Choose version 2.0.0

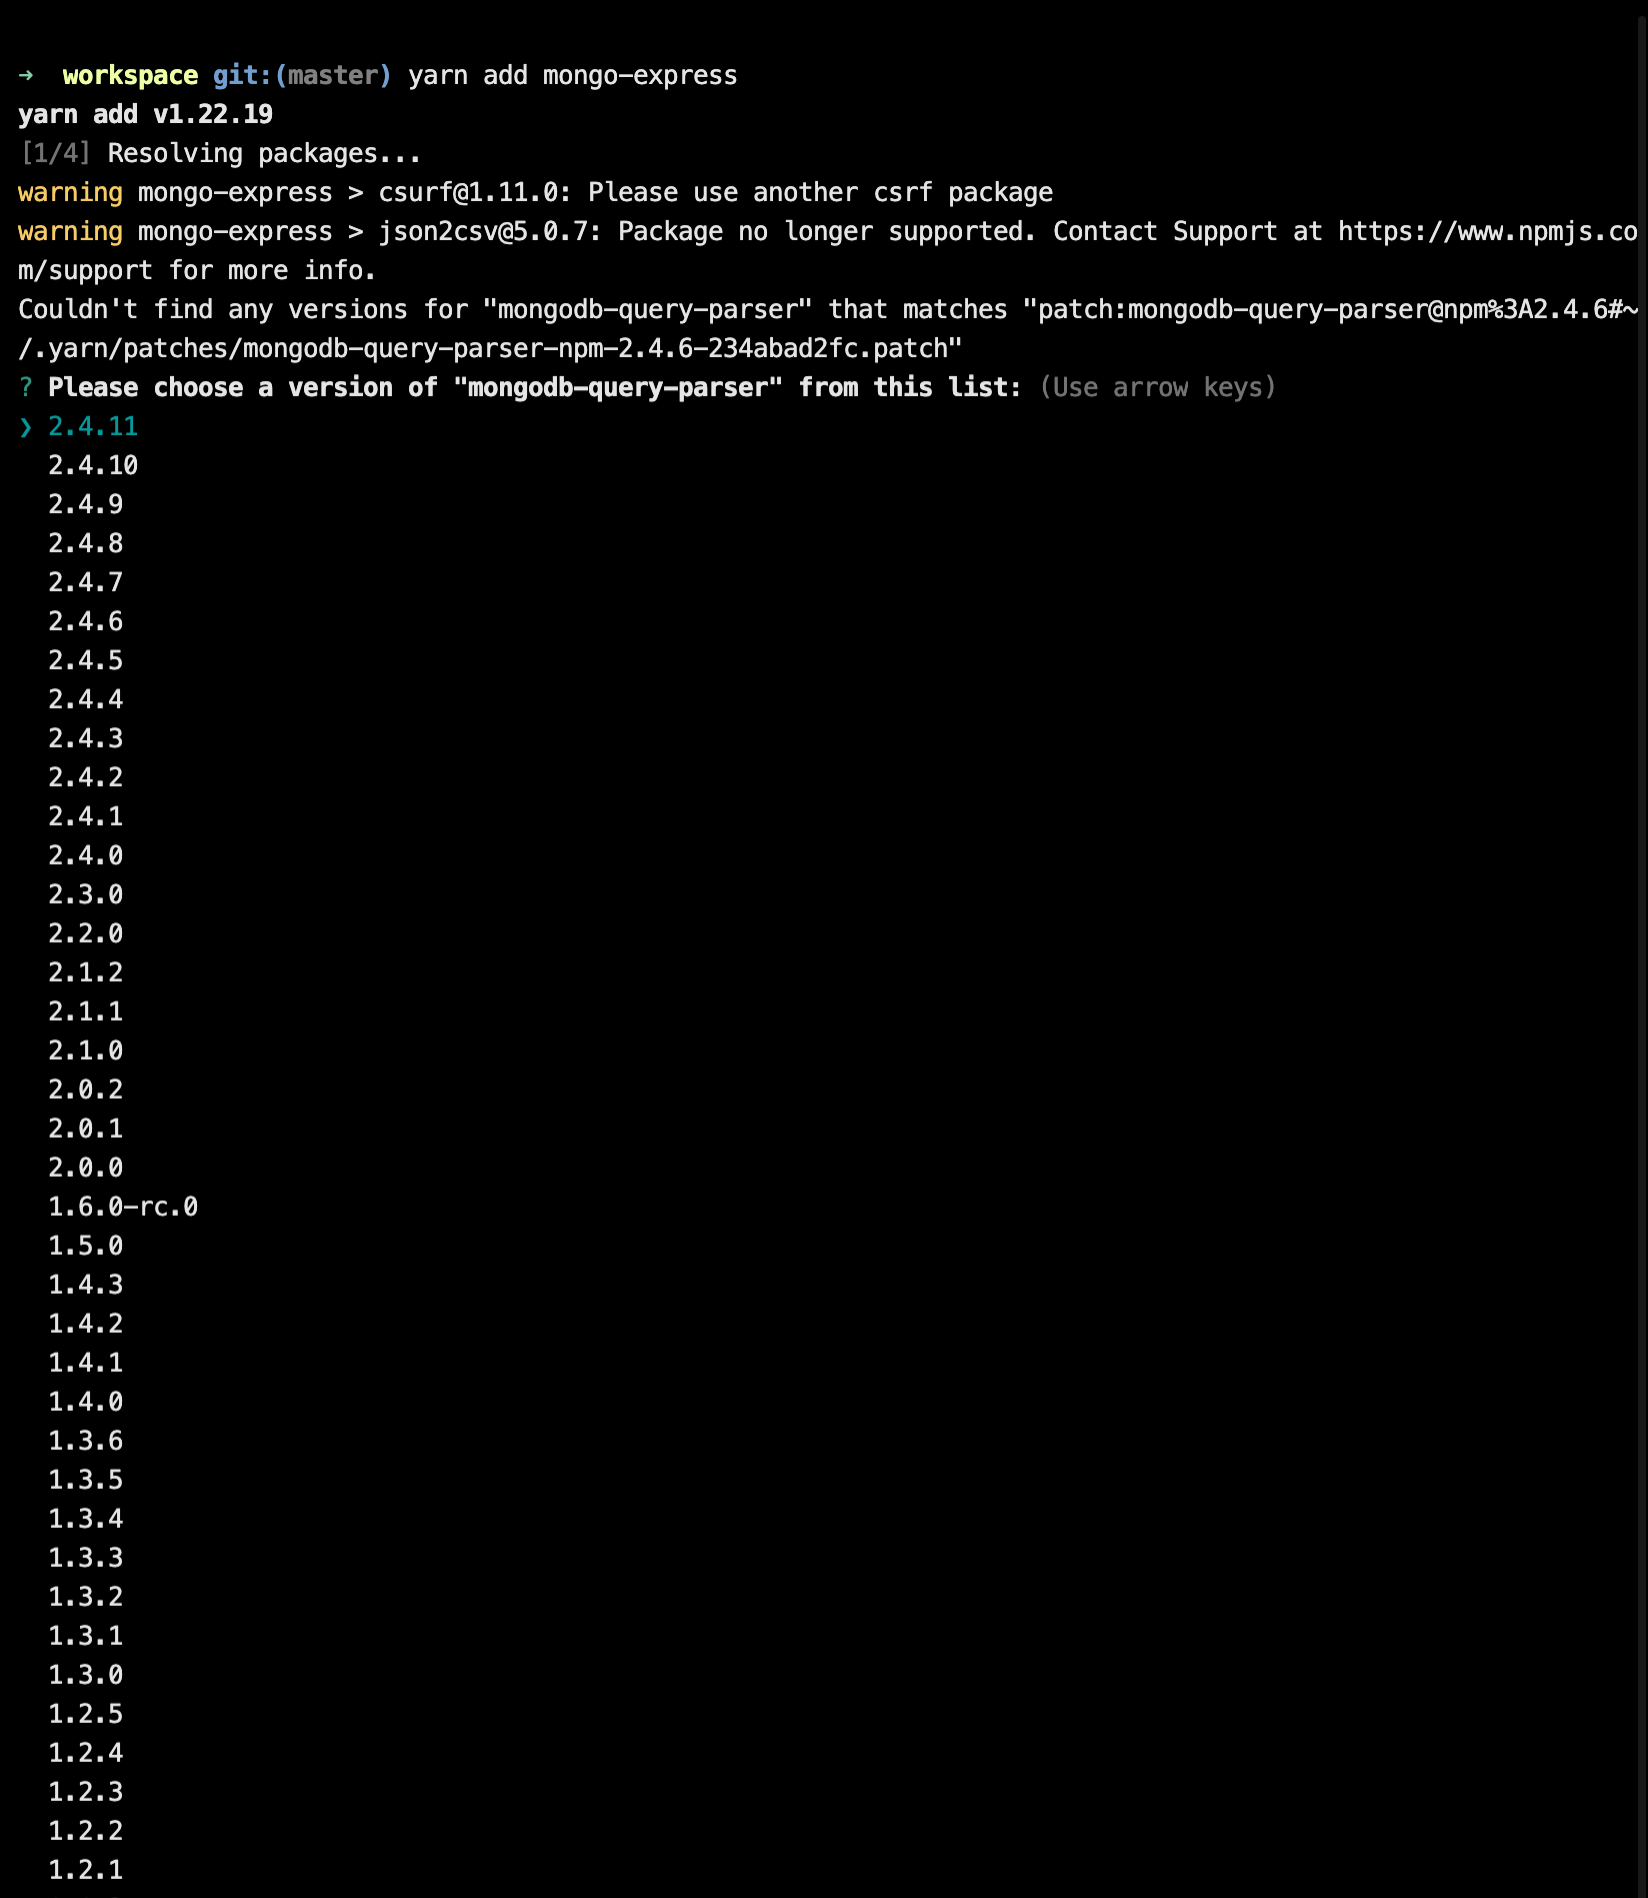coord(85,1167)
